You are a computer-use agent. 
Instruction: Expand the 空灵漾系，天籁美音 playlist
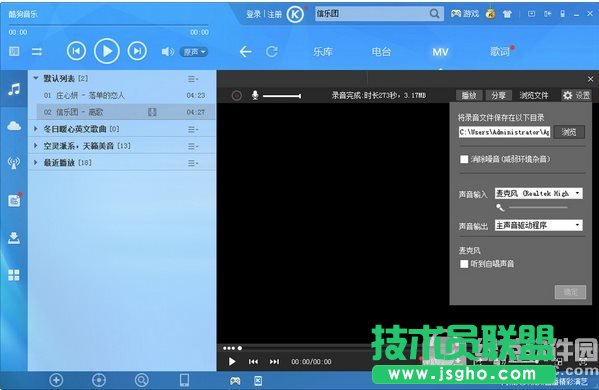tap(36, 146)
